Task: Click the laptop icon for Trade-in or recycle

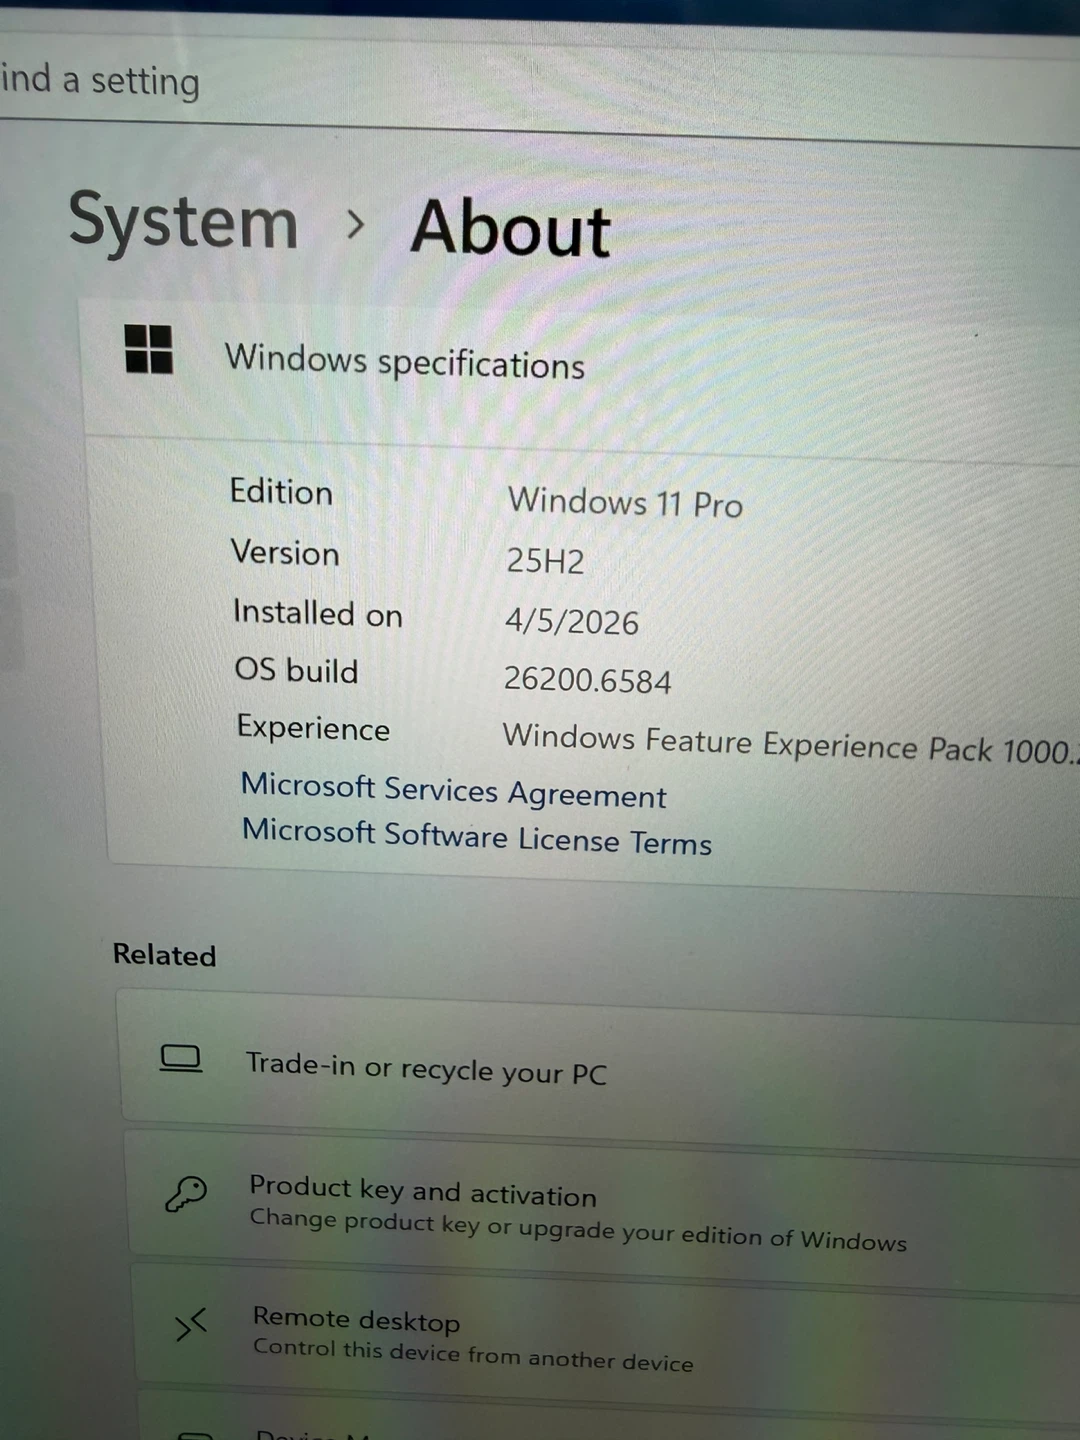Action: click(x=181, y=1059)
